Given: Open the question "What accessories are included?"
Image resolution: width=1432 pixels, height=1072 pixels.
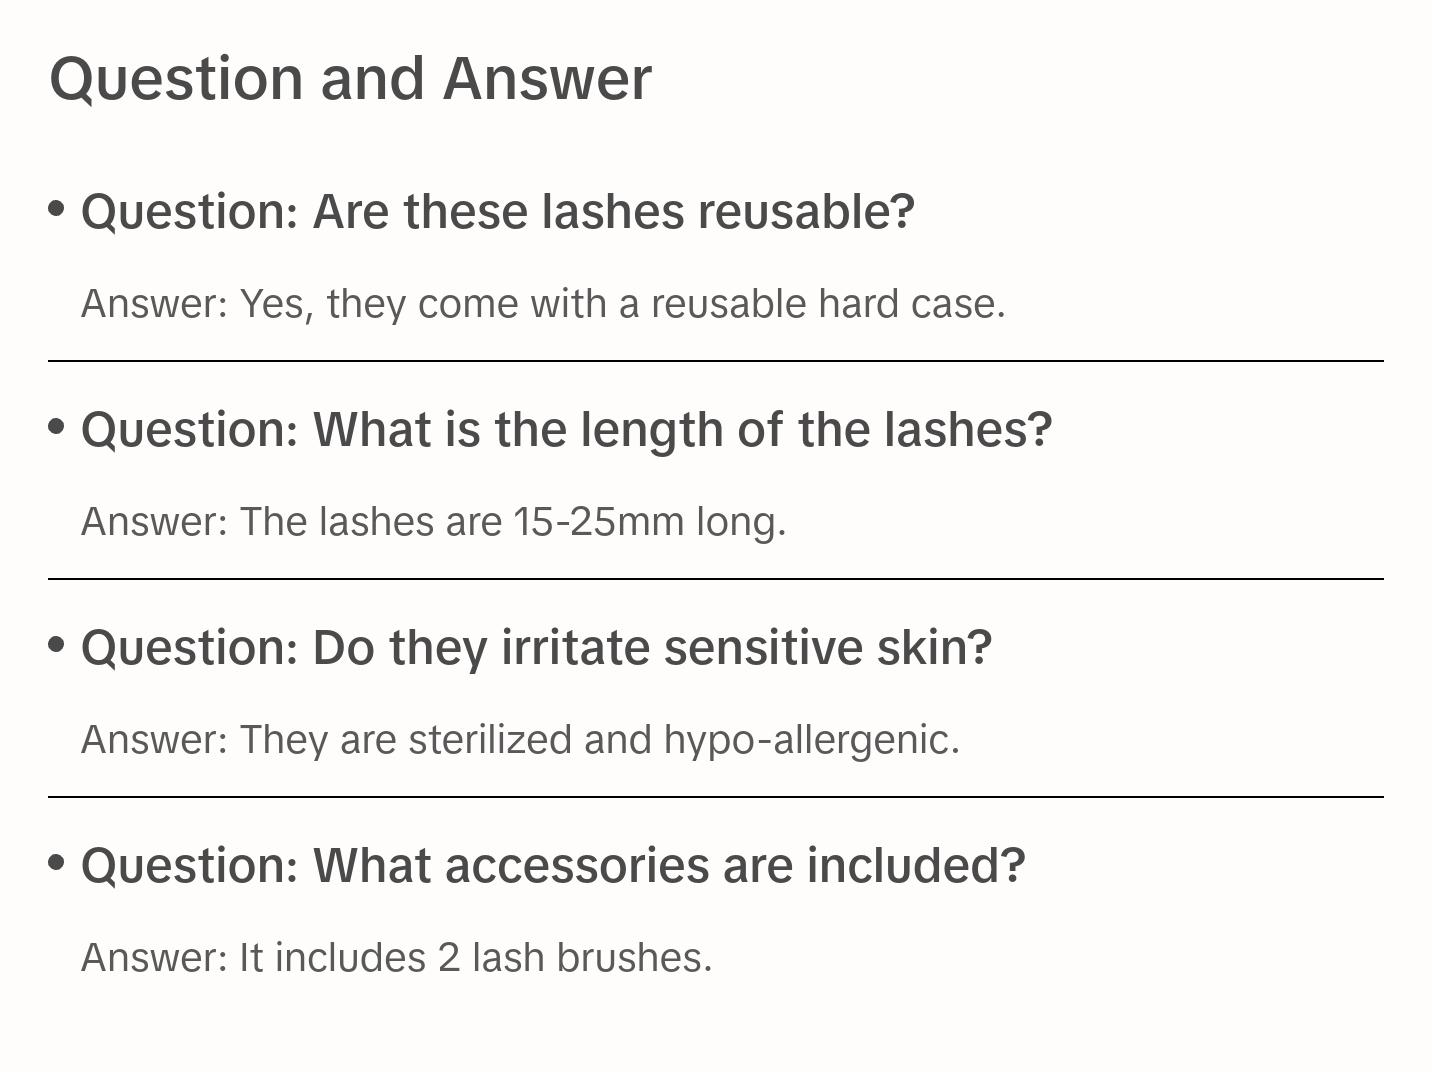Looking at the screenshot, I should (x=553, y=866).
